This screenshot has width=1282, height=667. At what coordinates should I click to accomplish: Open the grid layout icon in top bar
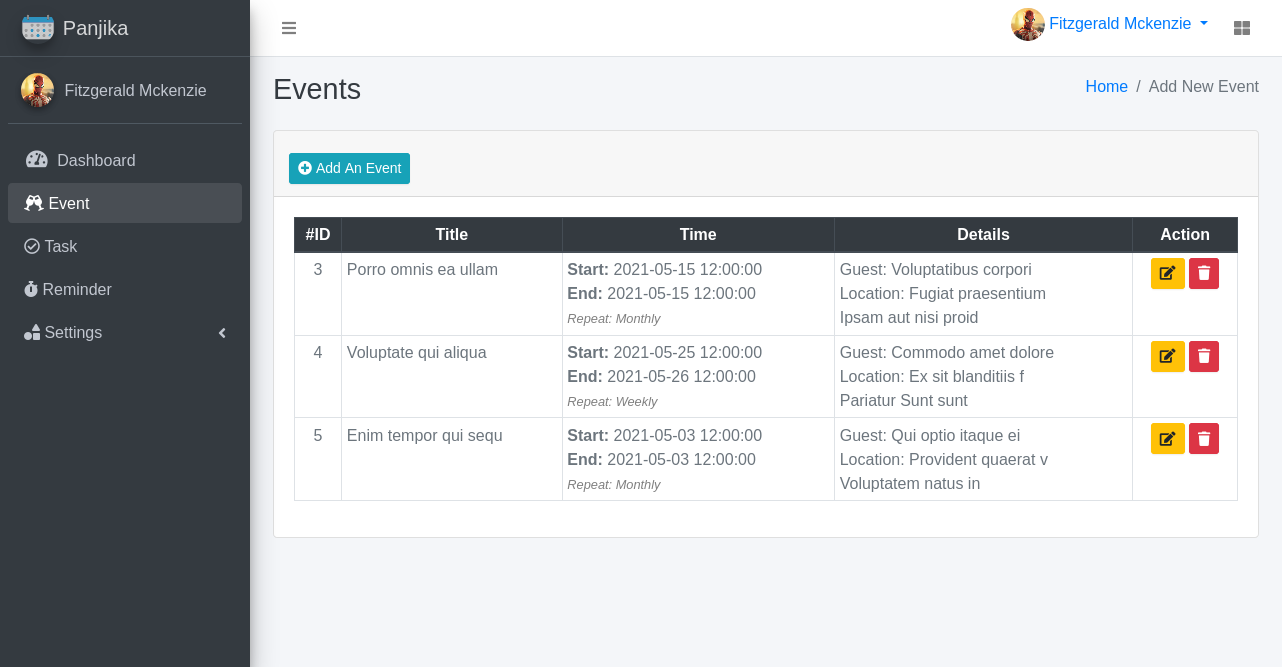pyautogui.click(x=1242, y=28)
